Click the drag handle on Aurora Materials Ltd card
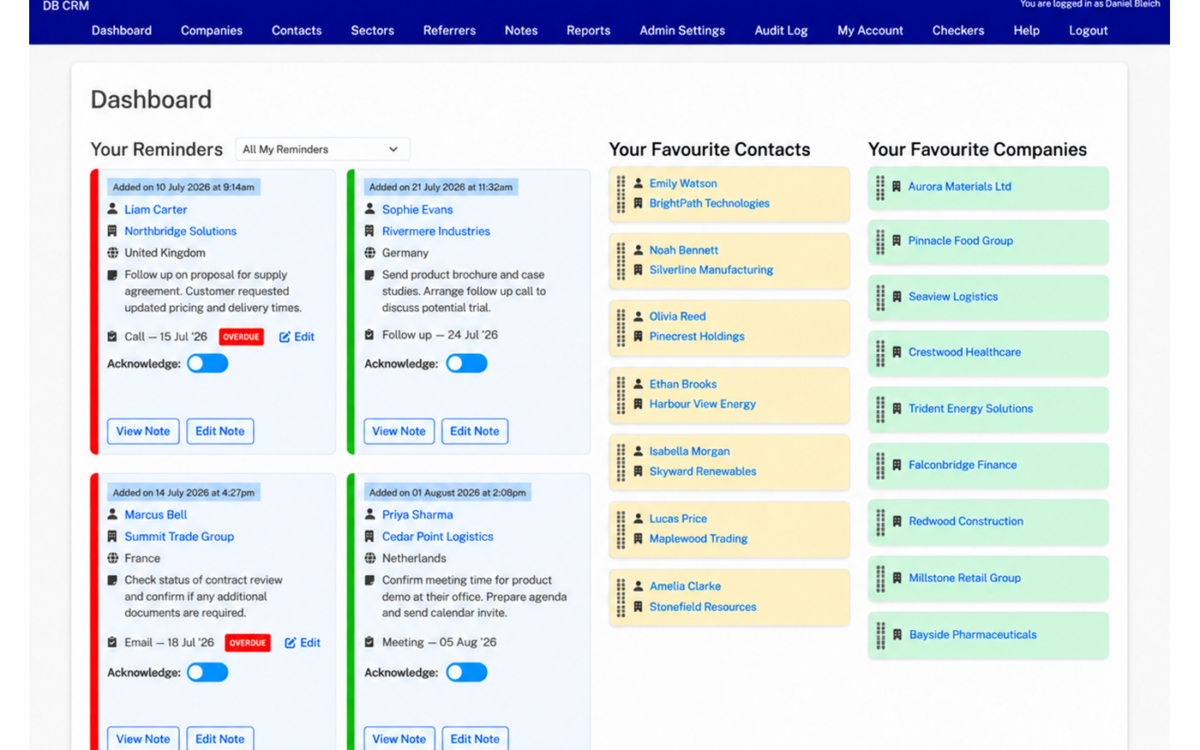This screenshot has height=750, width=1200. (880, 187)
